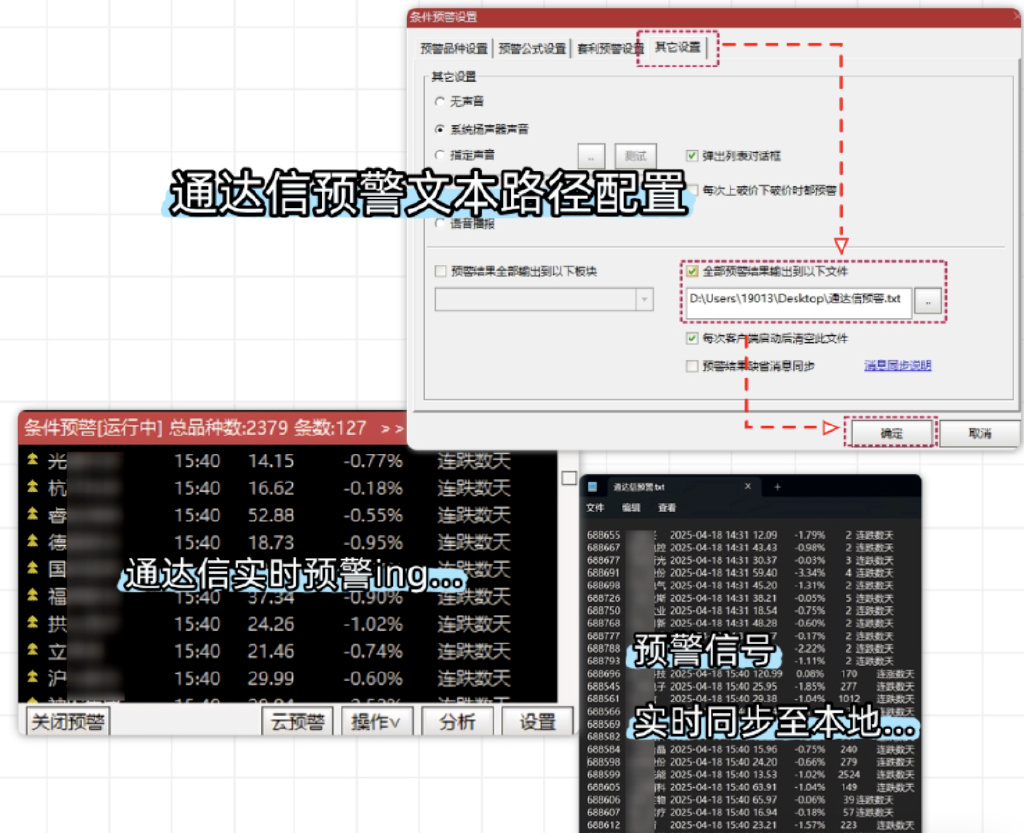This screenshot has height=833, width=1024.
Task: Expand alert window with >> arrows
Action: (x=392, y=429)
